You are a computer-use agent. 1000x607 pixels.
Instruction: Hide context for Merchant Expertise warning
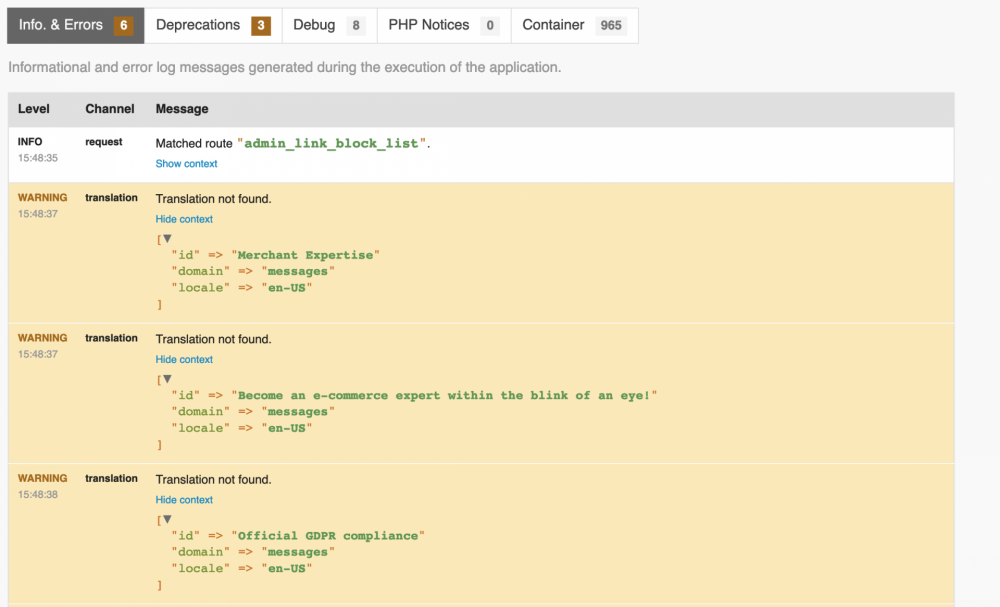pyautogui.click(x=184, y=219)
